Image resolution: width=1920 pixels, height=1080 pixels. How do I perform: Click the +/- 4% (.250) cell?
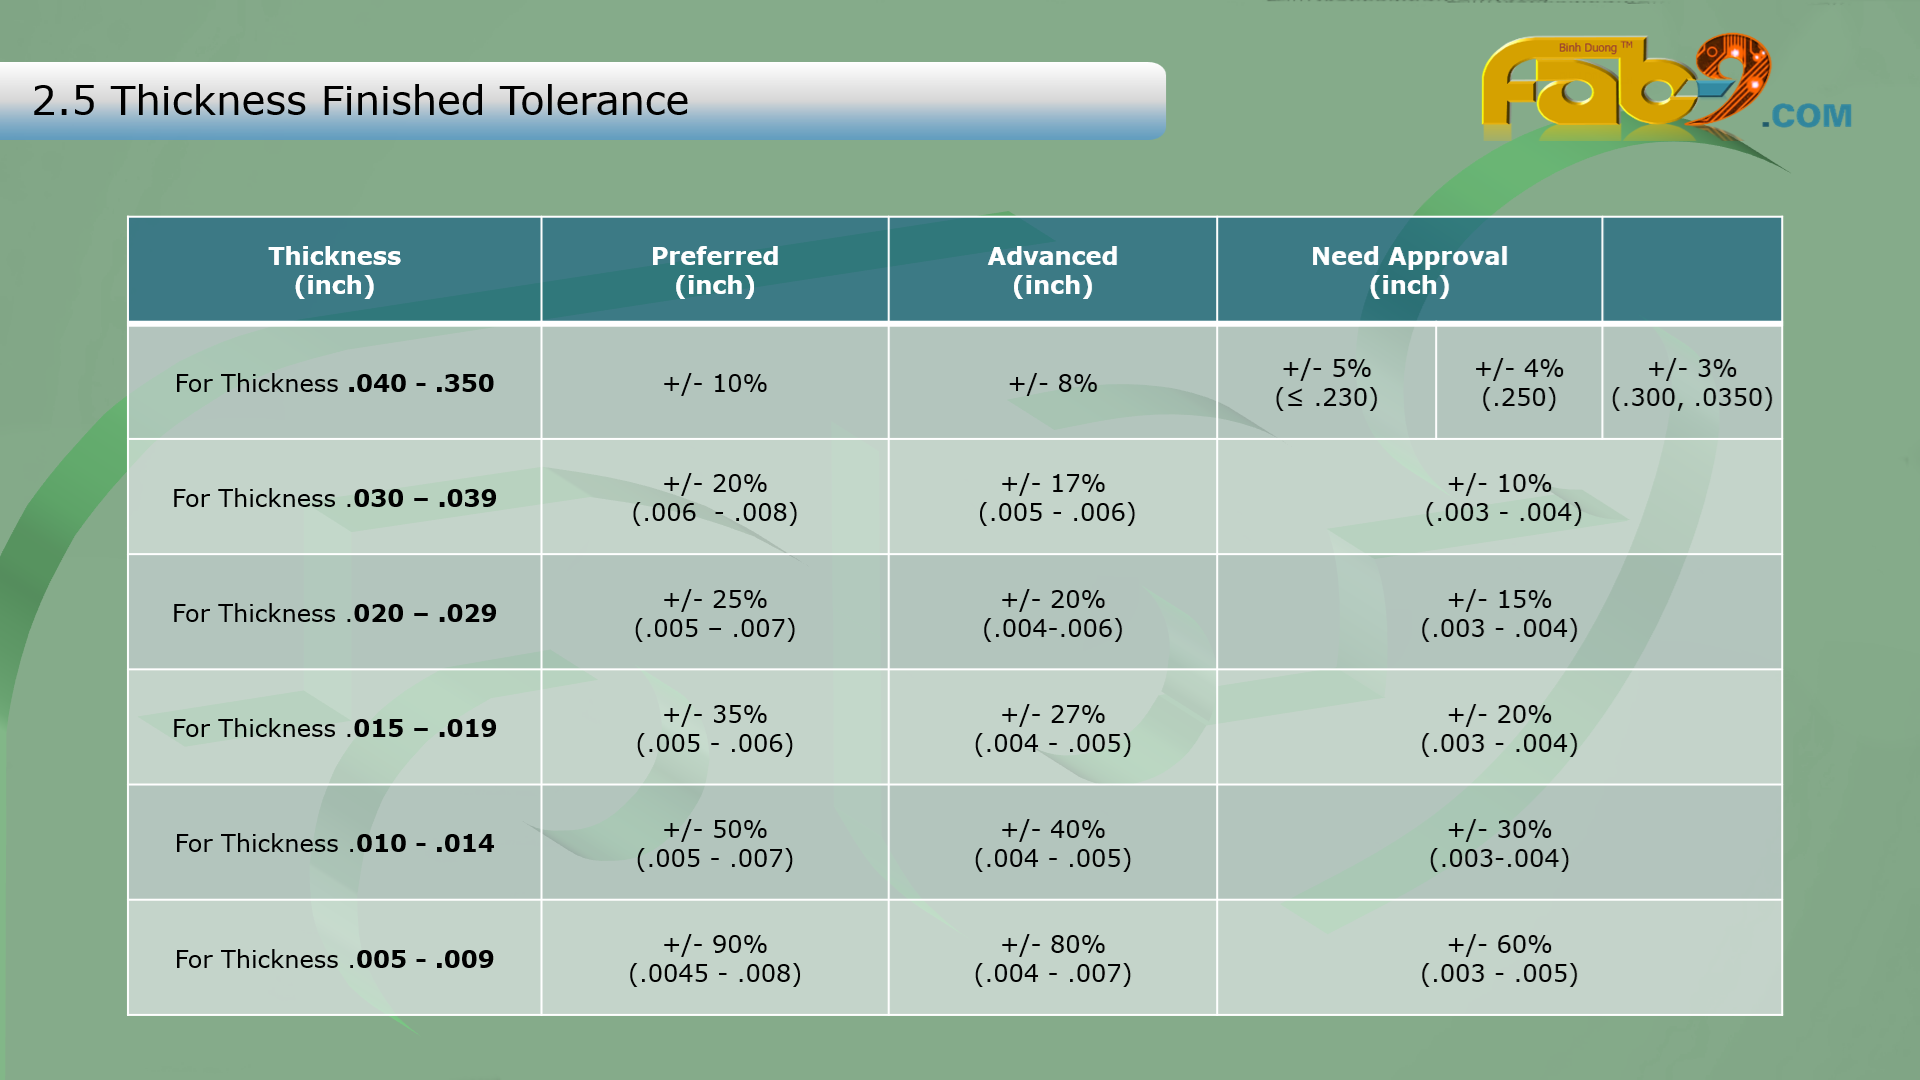click(x=1518, y=383)
